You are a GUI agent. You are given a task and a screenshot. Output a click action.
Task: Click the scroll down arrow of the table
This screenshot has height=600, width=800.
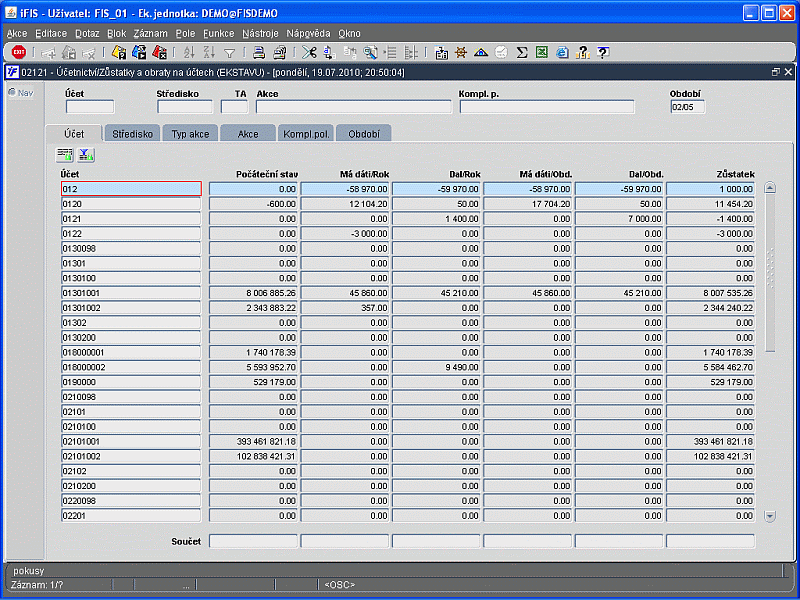770,516
